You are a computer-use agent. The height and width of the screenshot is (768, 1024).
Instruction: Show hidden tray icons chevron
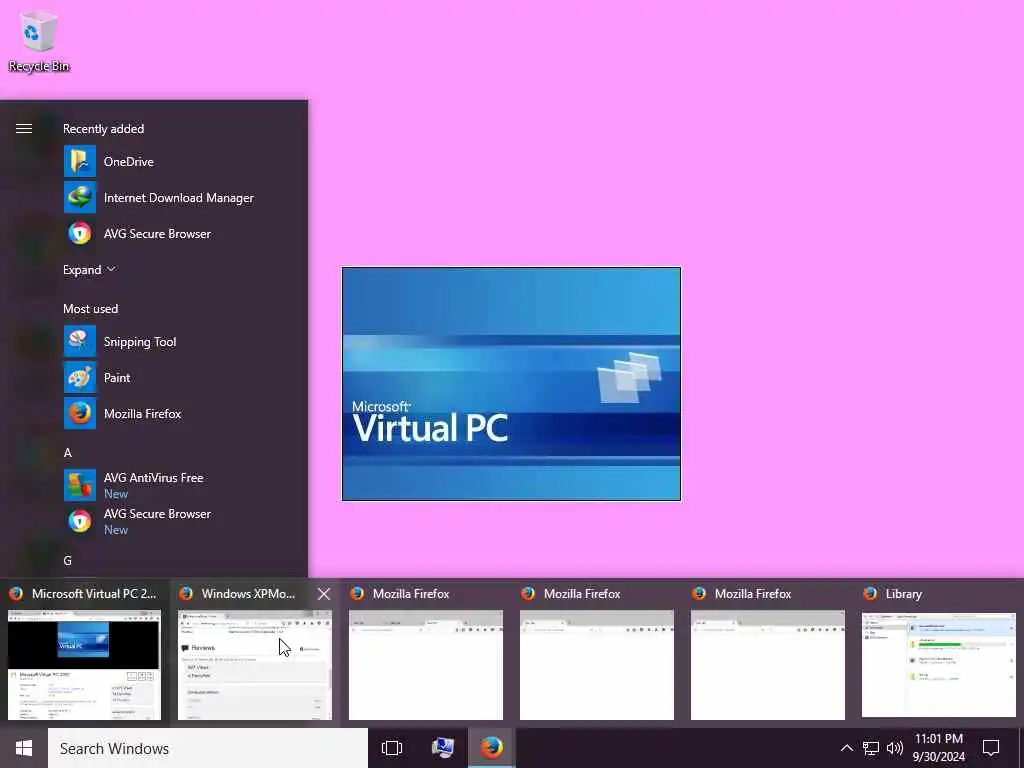846,748
